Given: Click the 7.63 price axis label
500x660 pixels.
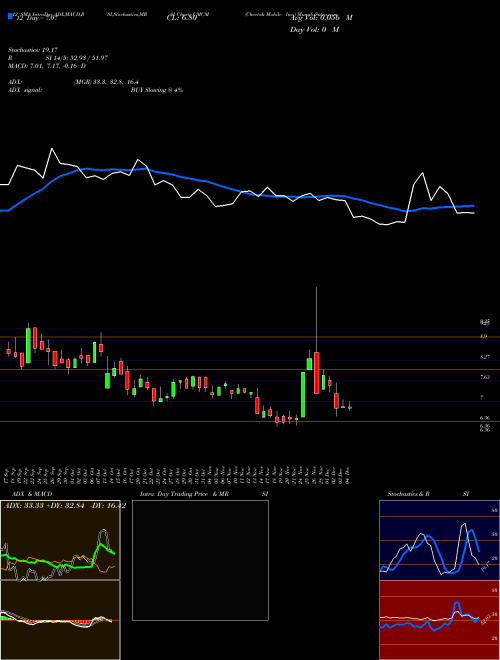Looking at the screenshot, I should [485, 377].
